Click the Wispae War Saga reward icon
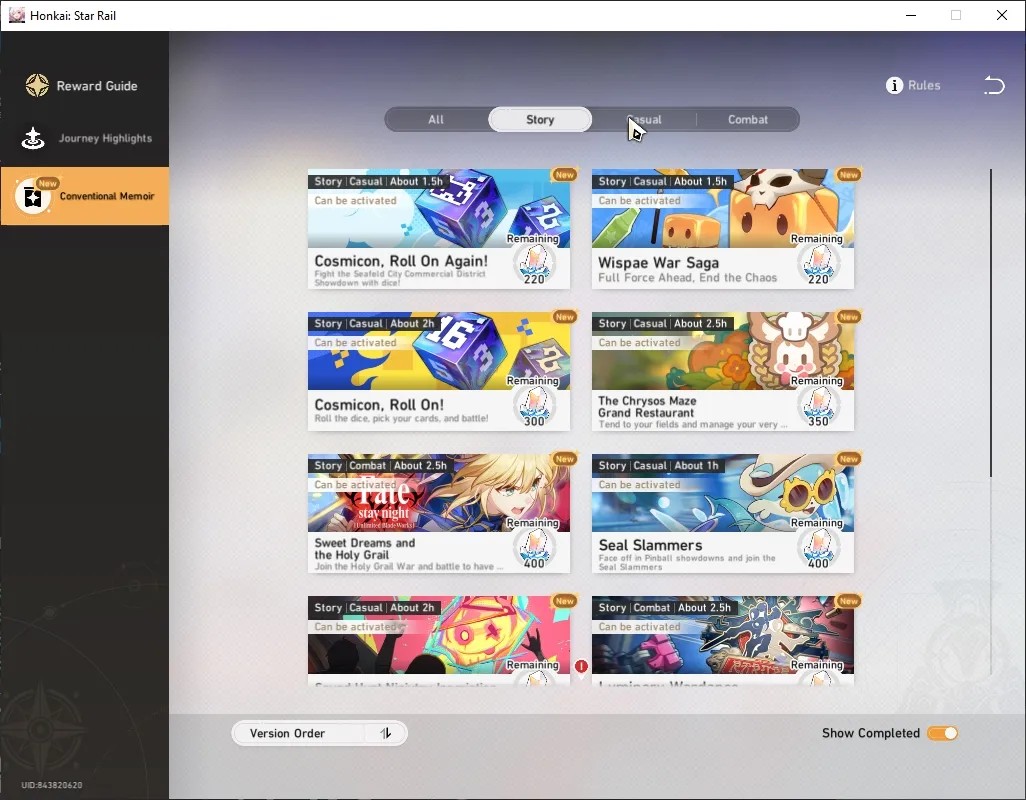 [819, 265]
